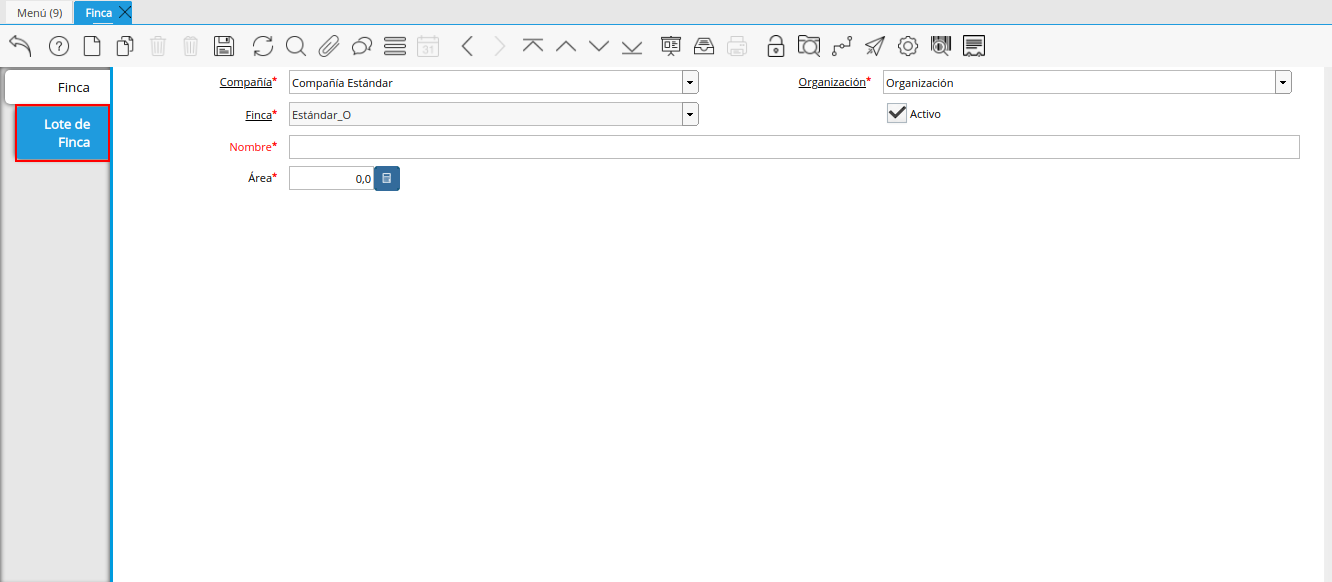
Task: Open the find record magnifier icon
Action: [296, 46]
